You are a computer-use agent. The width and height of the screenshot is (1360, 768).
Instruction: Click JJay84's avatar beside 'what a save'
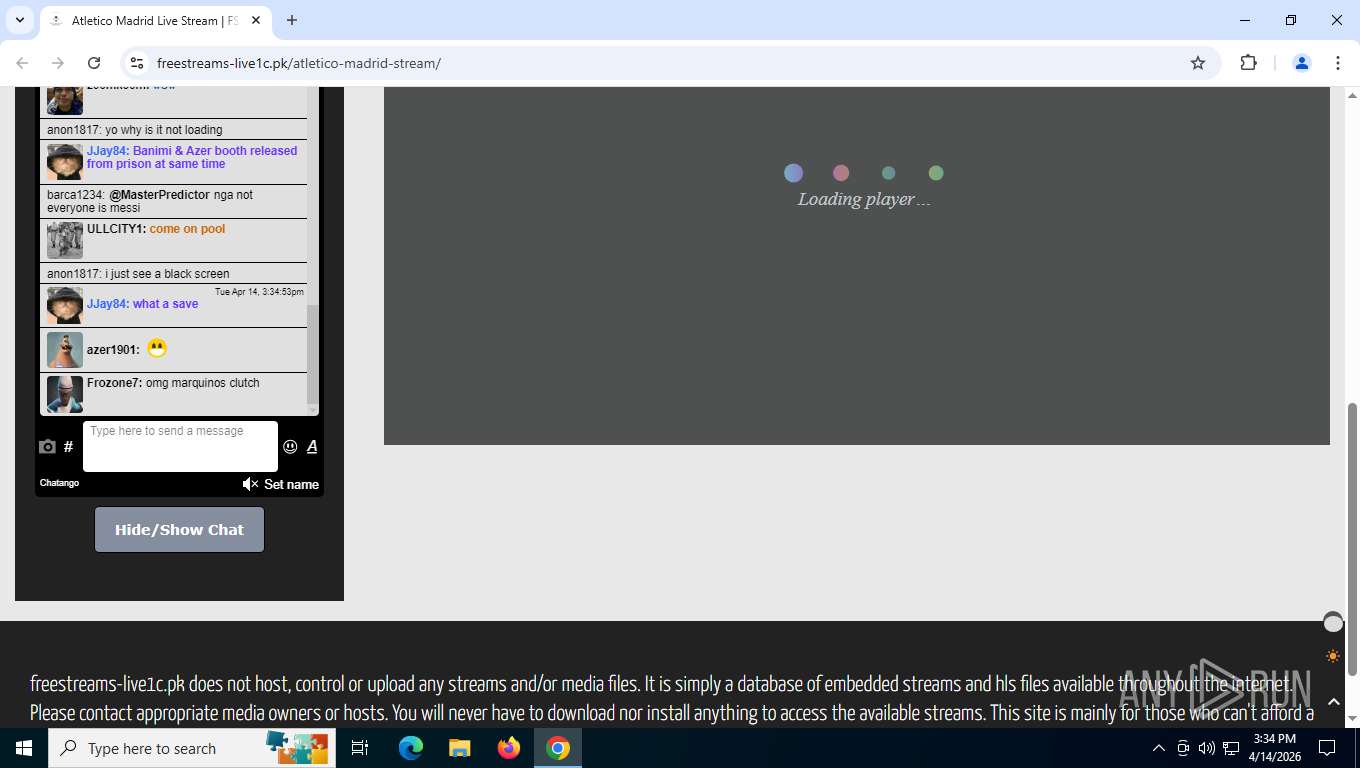65,306
